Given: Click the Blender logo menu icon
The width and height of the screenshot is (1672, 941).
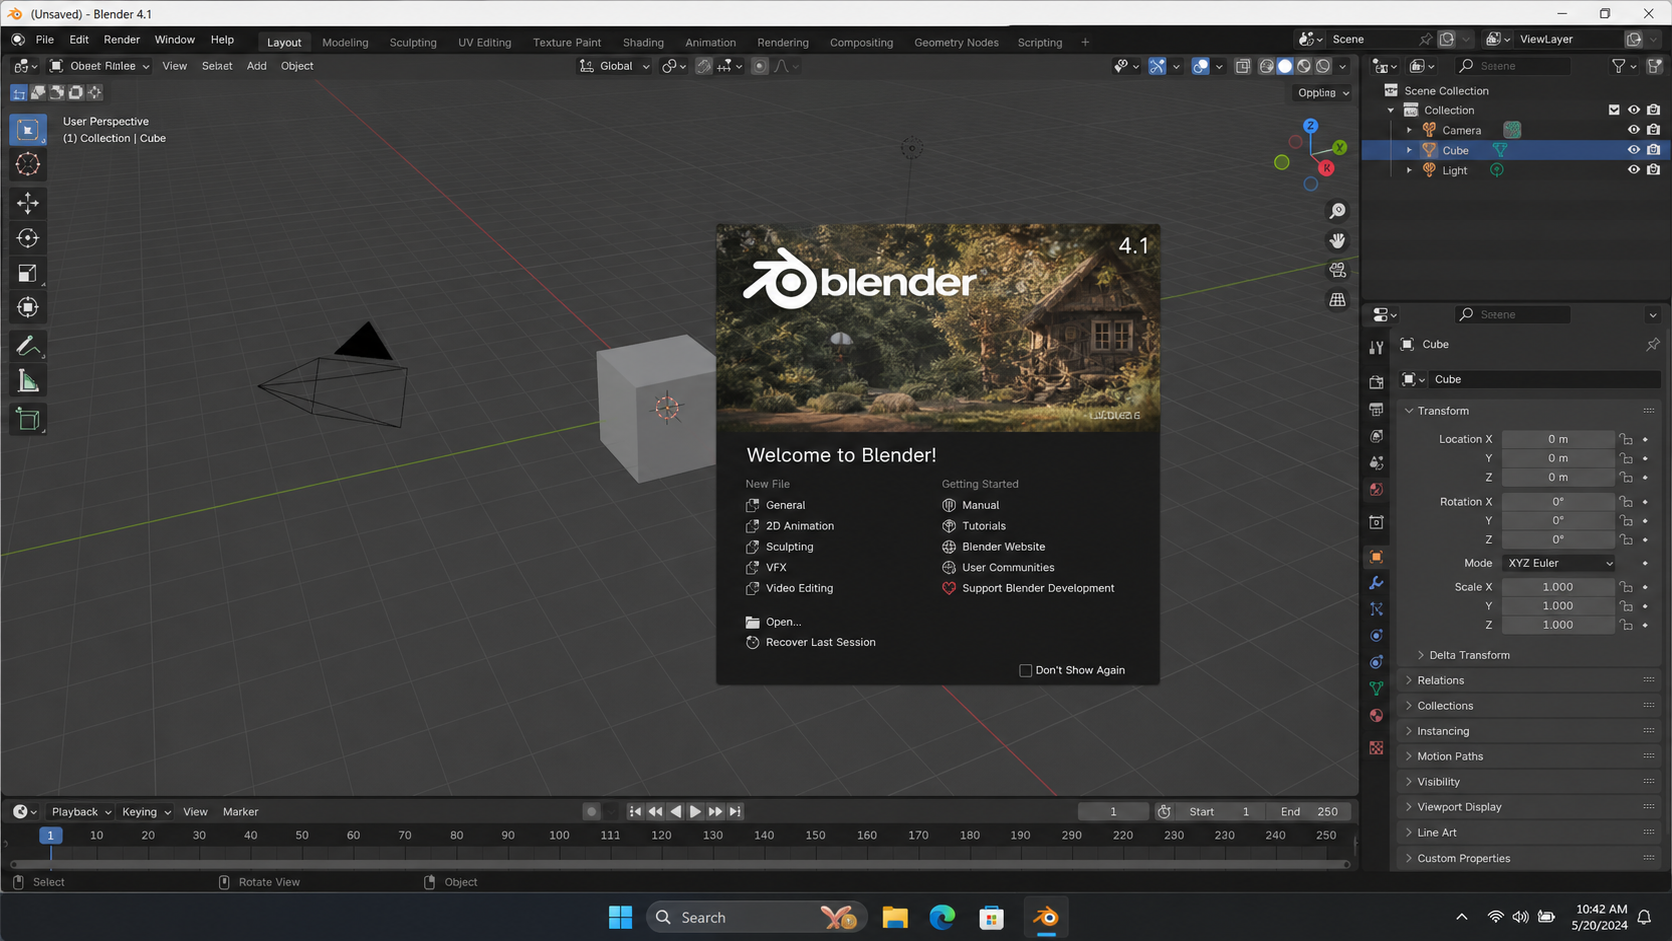Looking at the screenshot, I should pyautogui.click(x=18, y=40).
